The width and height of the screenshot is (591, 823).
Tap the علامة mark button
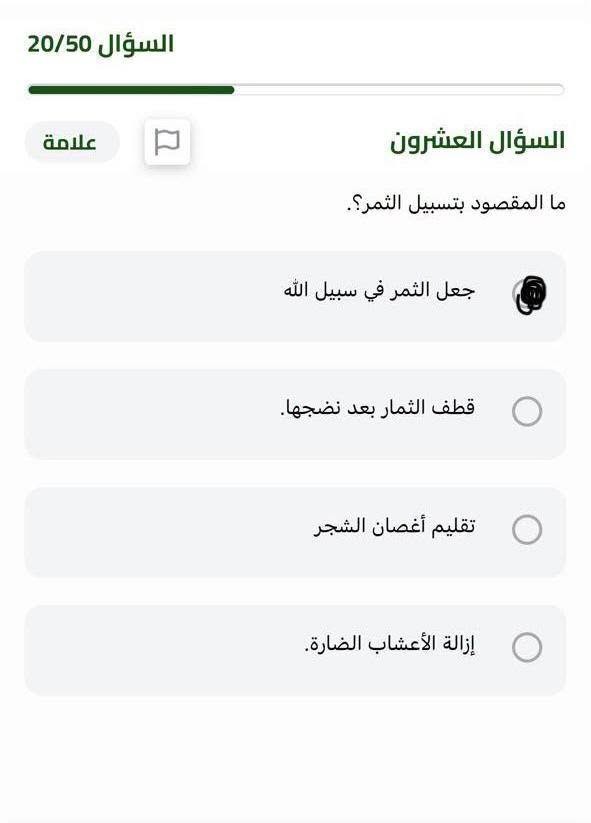tap(72, 142)
